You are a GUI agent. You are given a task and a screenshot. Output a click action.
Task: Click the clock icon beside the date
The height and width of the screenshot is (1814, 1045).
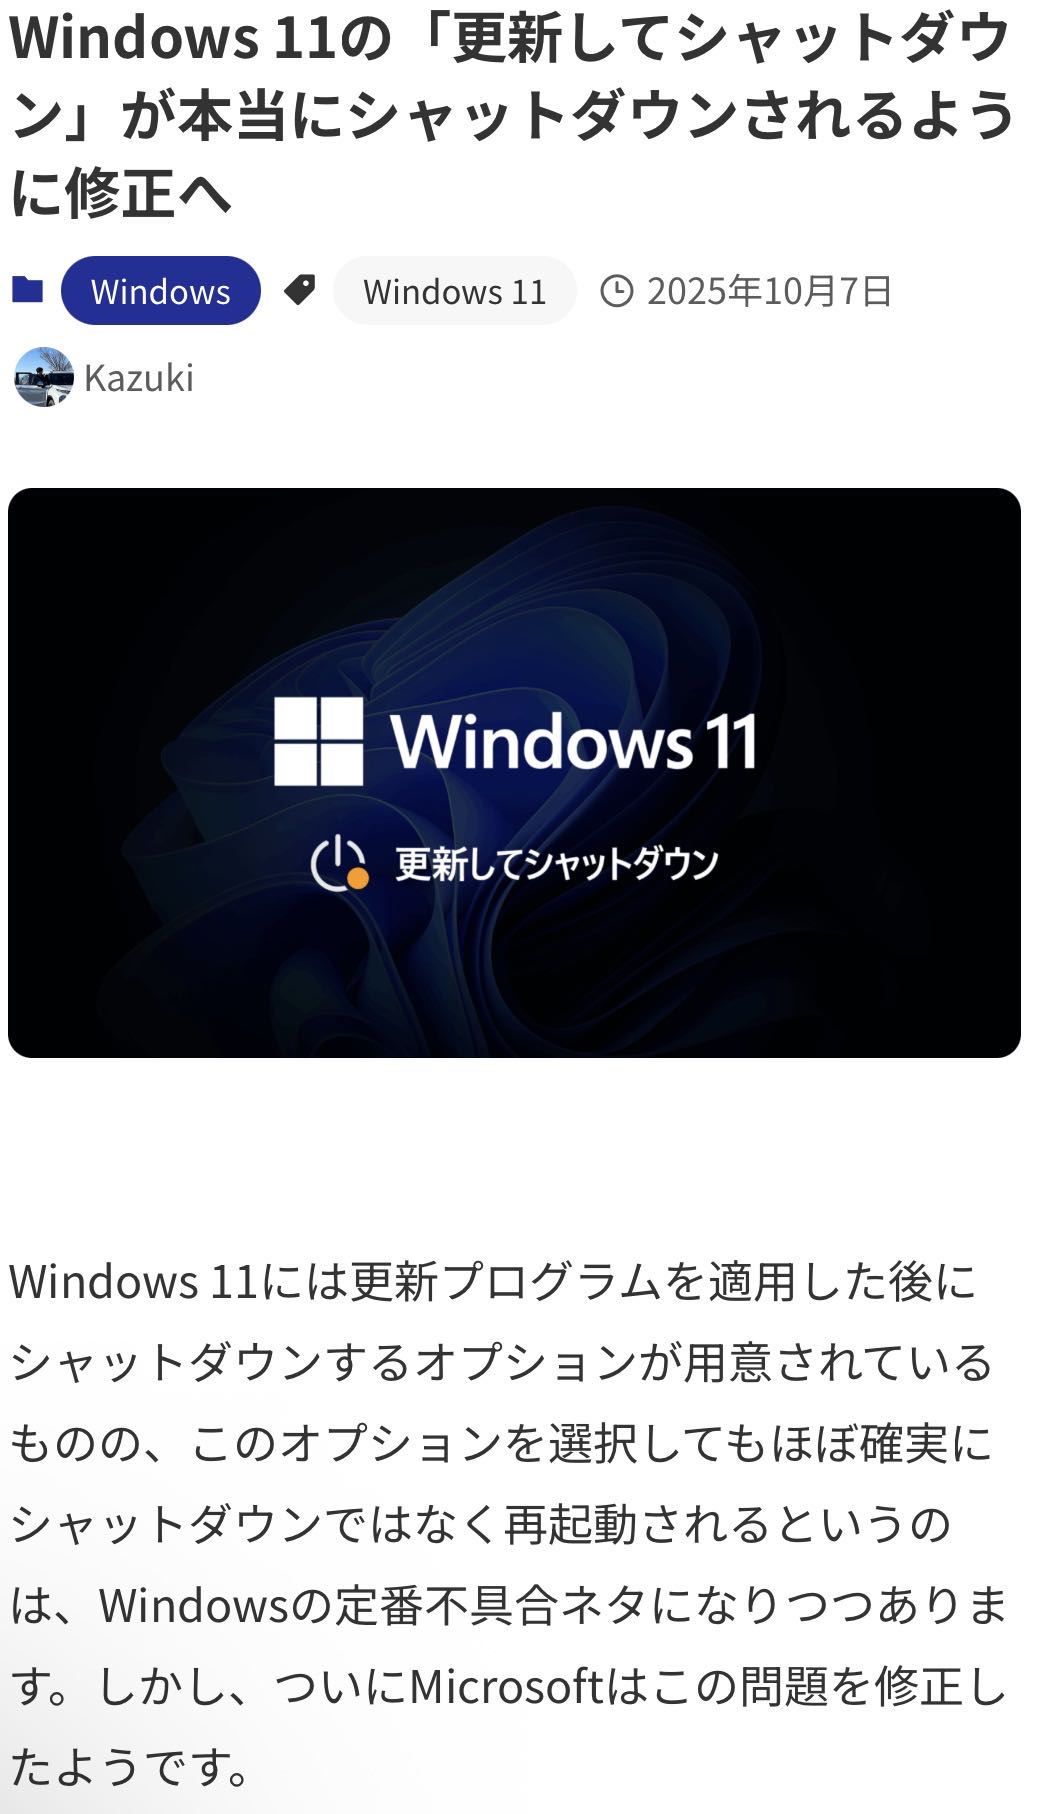(x=617, y=291)
